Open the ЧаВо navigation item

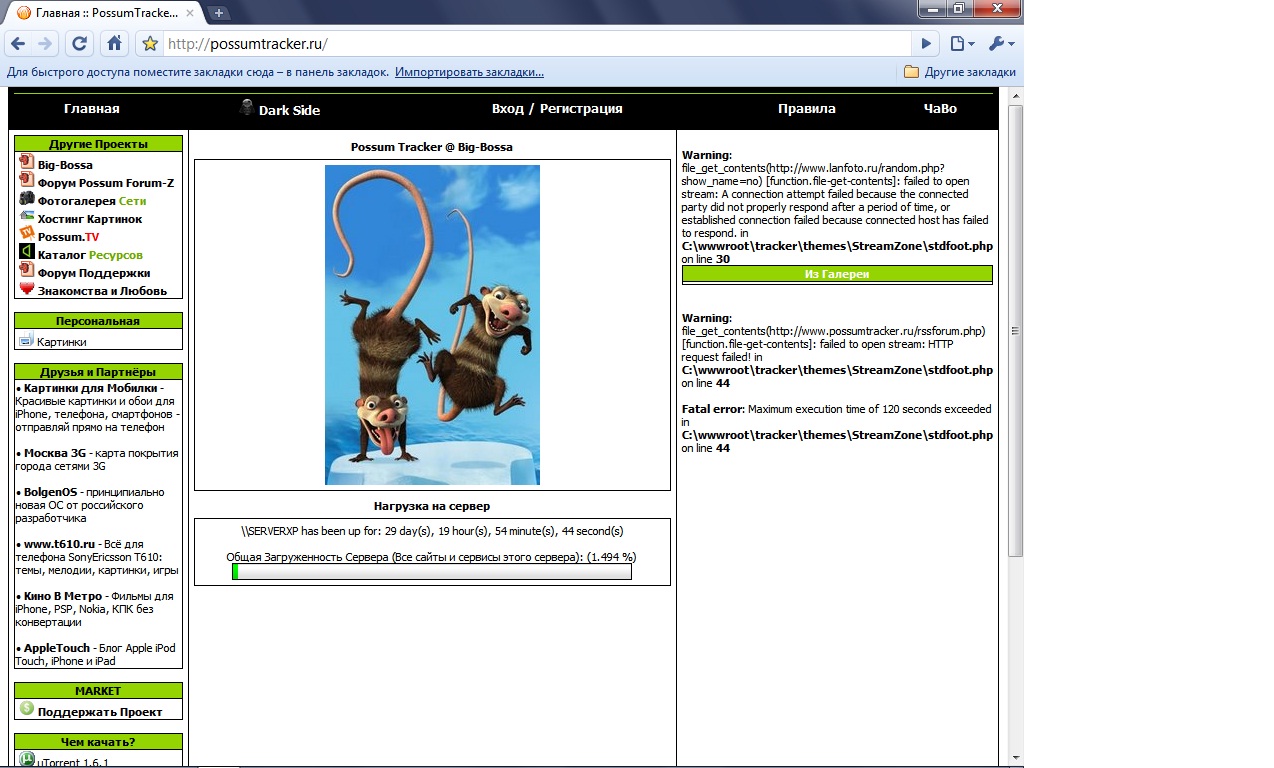940,109
